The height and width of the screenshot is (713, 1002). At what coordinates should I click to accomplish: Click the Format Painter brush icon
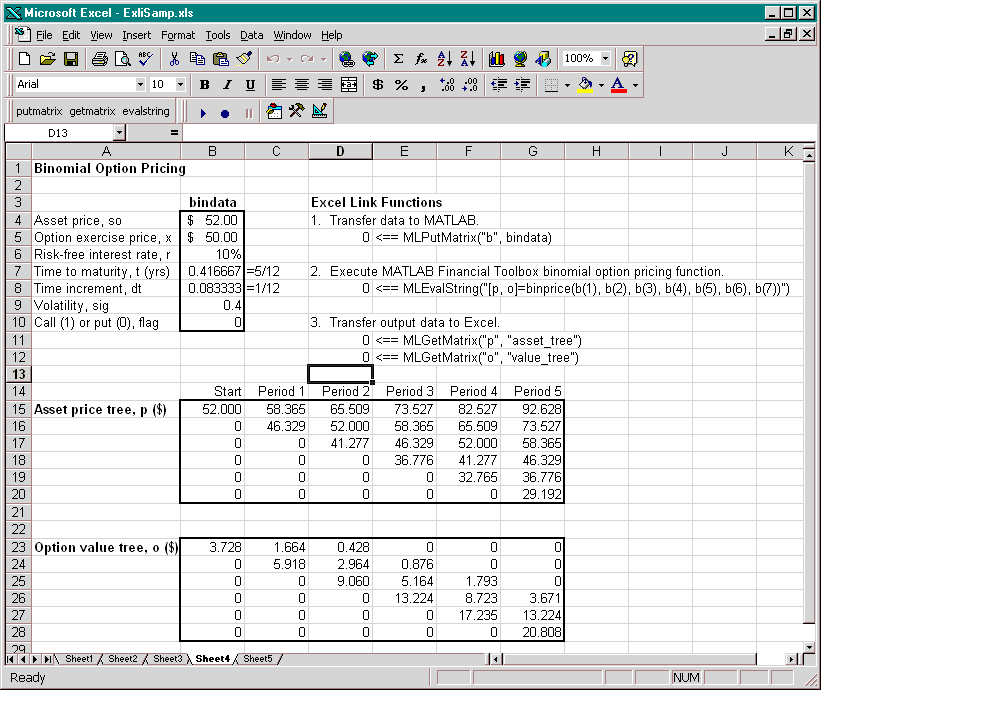tap(243, 59)
